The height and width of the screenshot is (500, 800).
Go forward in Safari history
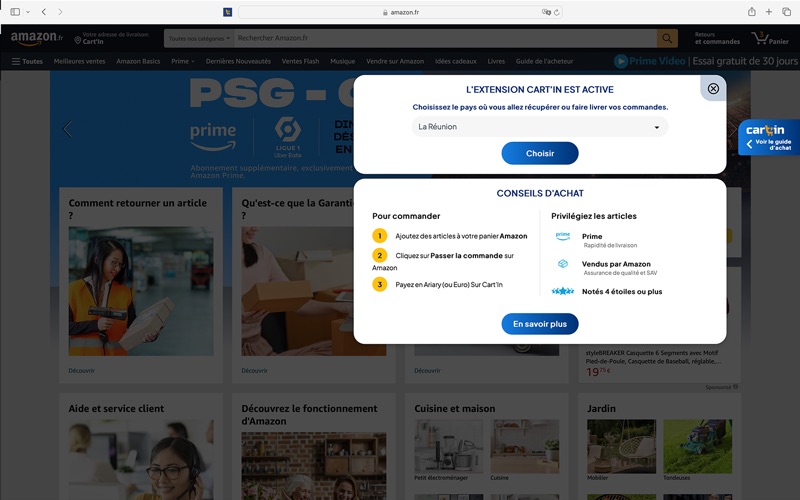coord(60,12)
